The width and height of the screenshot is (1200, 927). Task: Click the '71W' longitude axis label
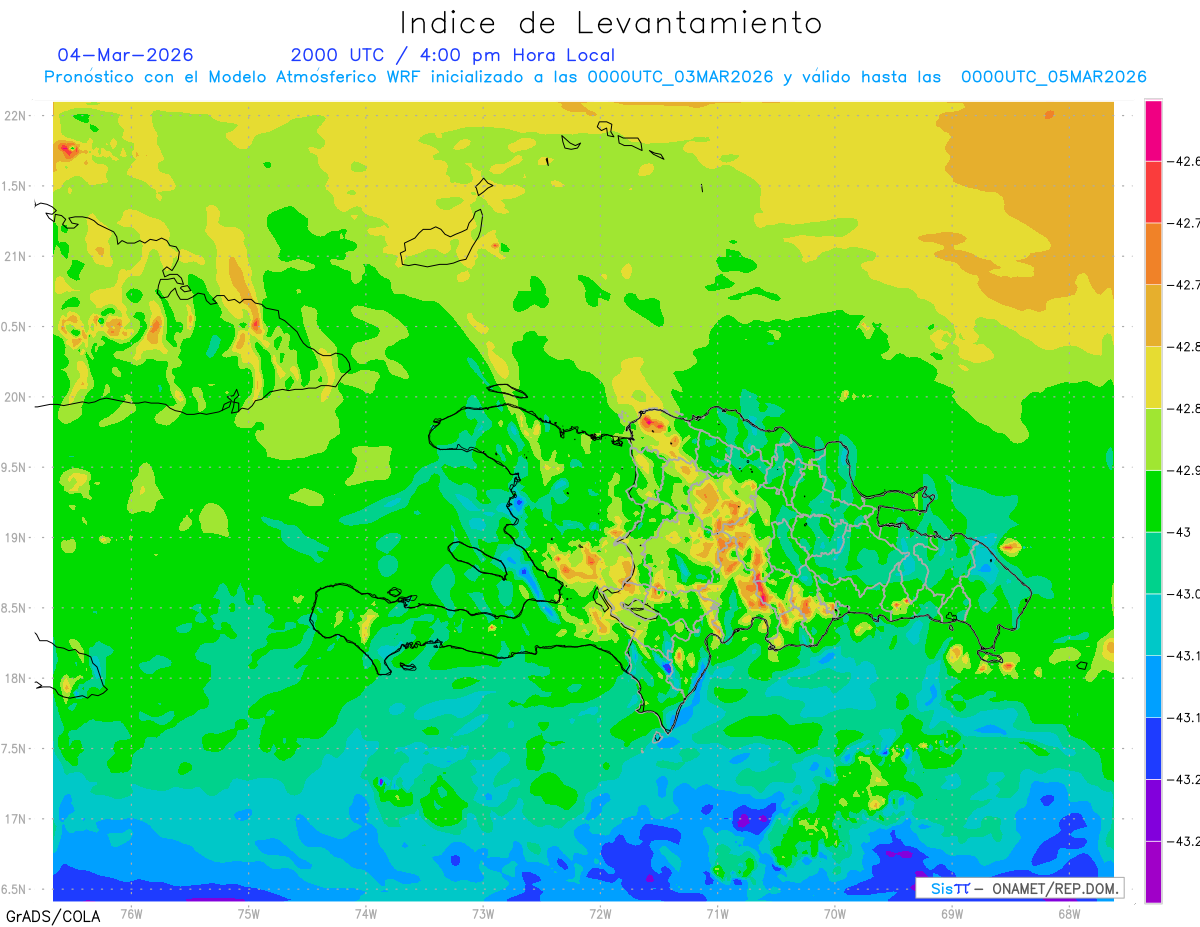click(x=717, y=914)
